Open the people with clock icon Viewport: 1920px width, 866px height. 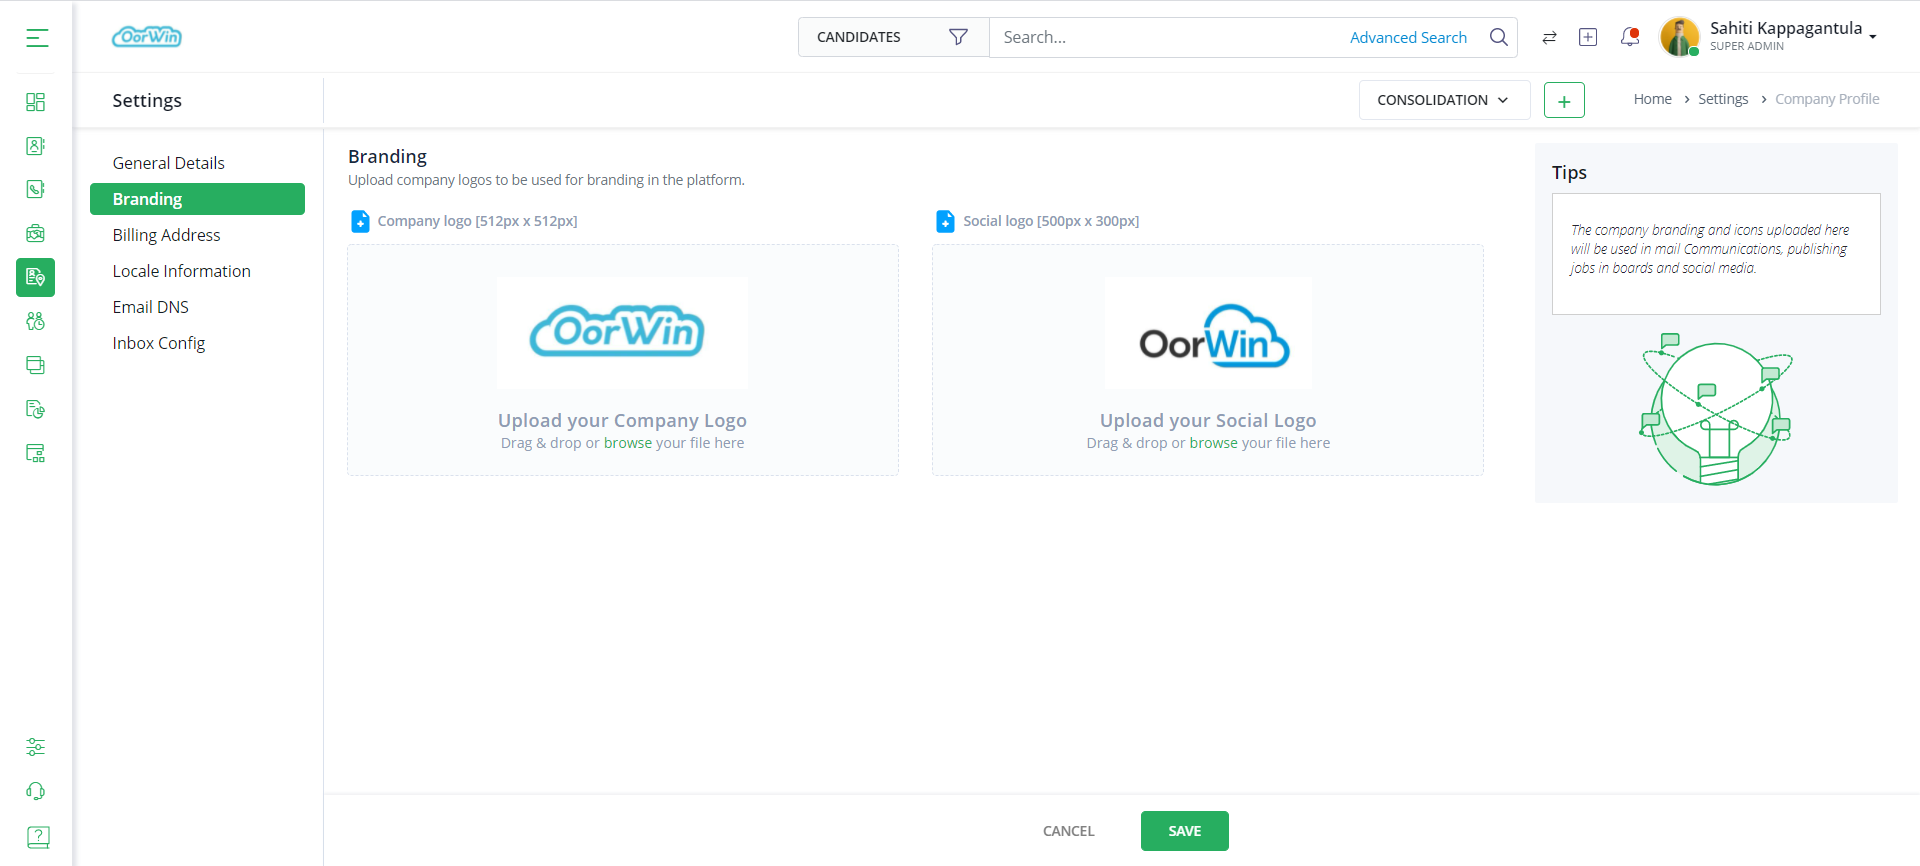(x=36, y=321)
